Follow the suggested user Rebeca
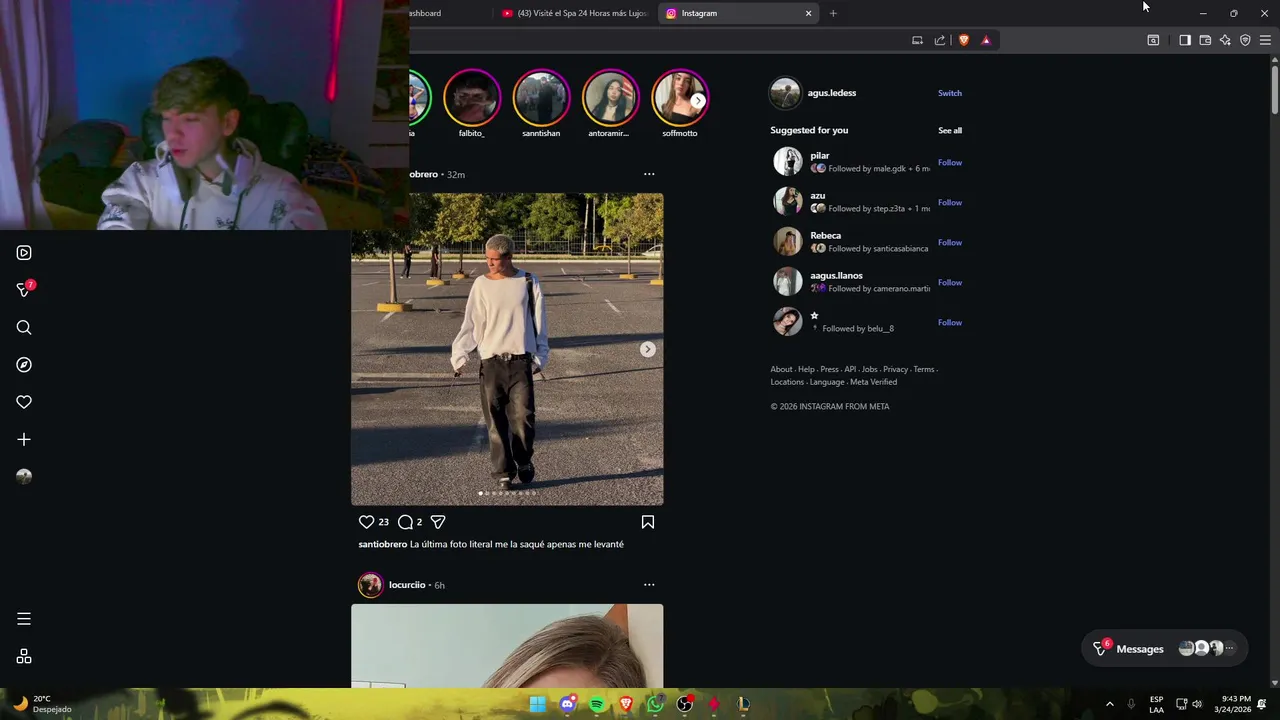1280x720 pixels. pos(950,242)
